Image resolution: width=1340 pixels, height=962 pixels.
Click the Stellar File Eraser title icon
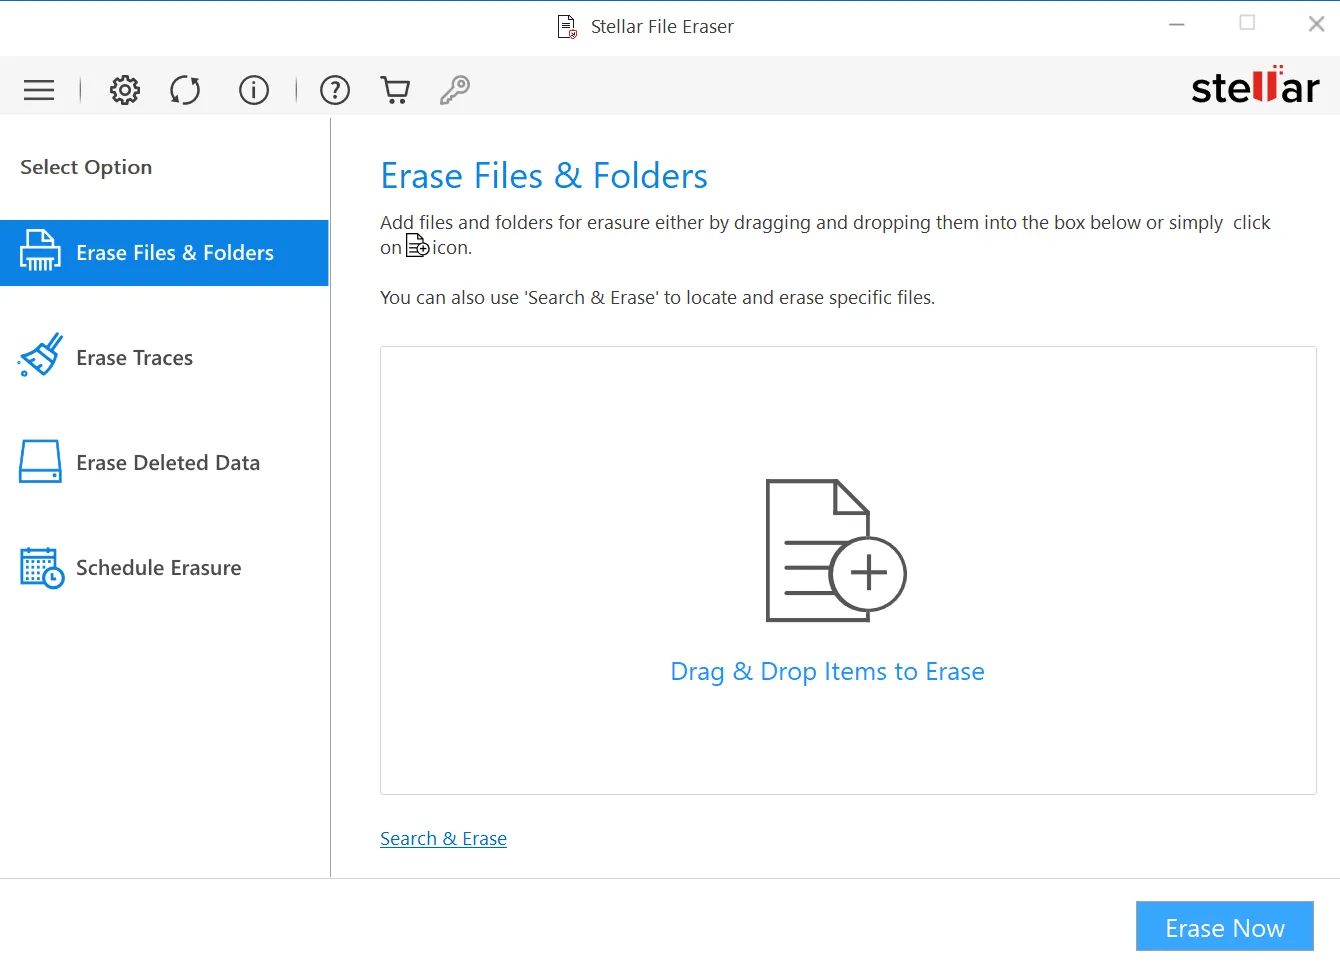tap(567, 27)
